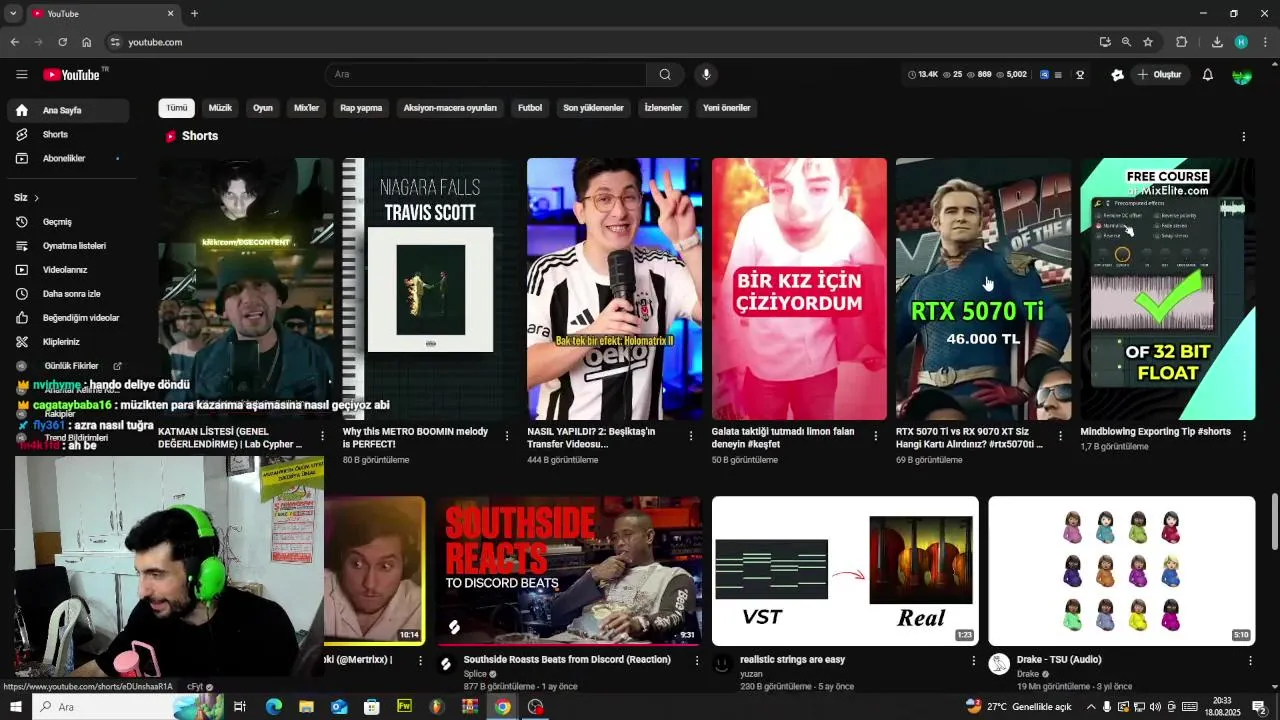Open Southside Roasts Beats video title
The width and height of the screenshot is (1280, 720).
(x=567, y=660)
